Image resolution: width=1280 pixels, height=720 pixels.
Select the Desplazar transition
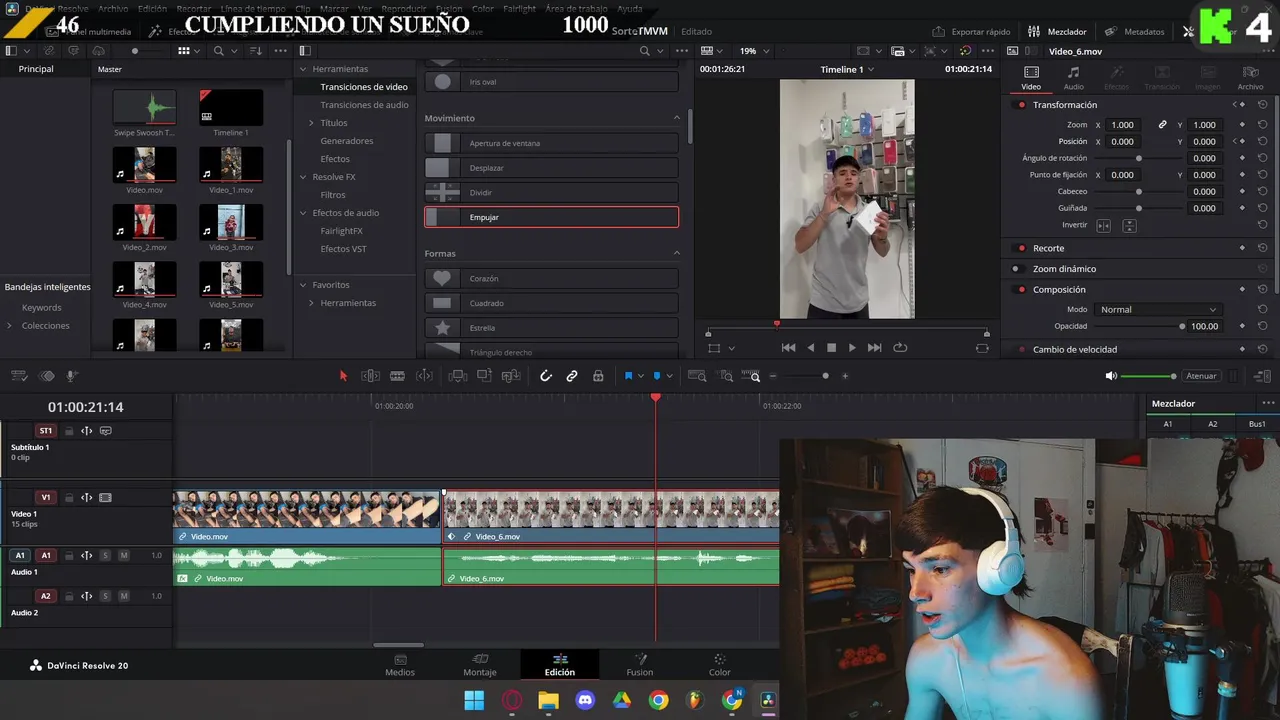551,168
